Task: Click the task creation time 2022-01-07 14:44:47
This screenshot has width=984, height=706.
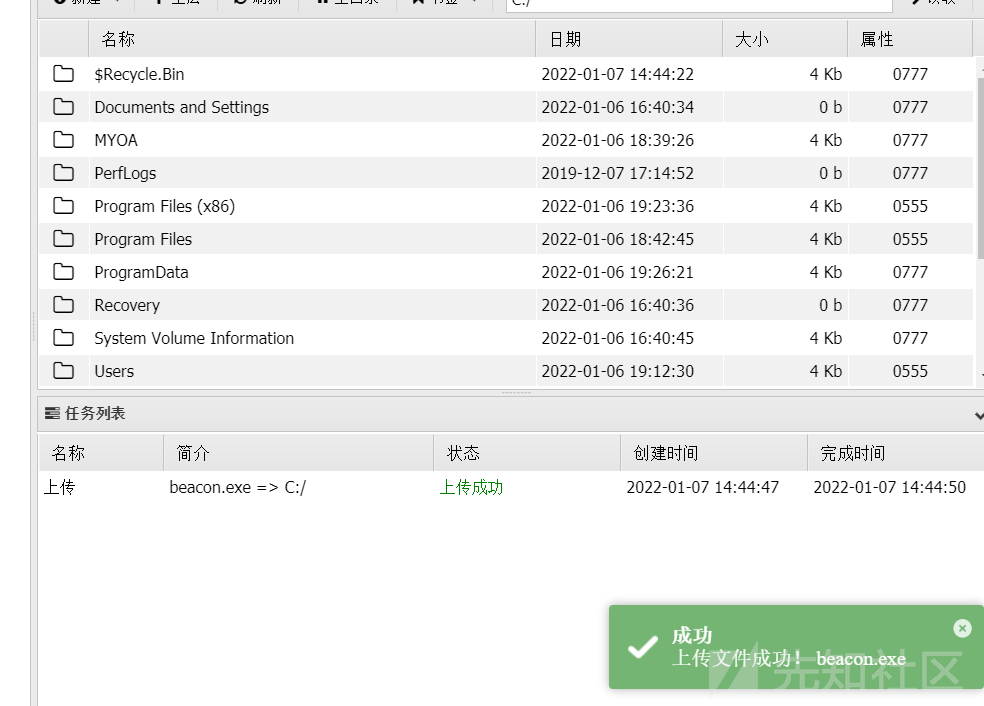Action: tap(702, 488)
